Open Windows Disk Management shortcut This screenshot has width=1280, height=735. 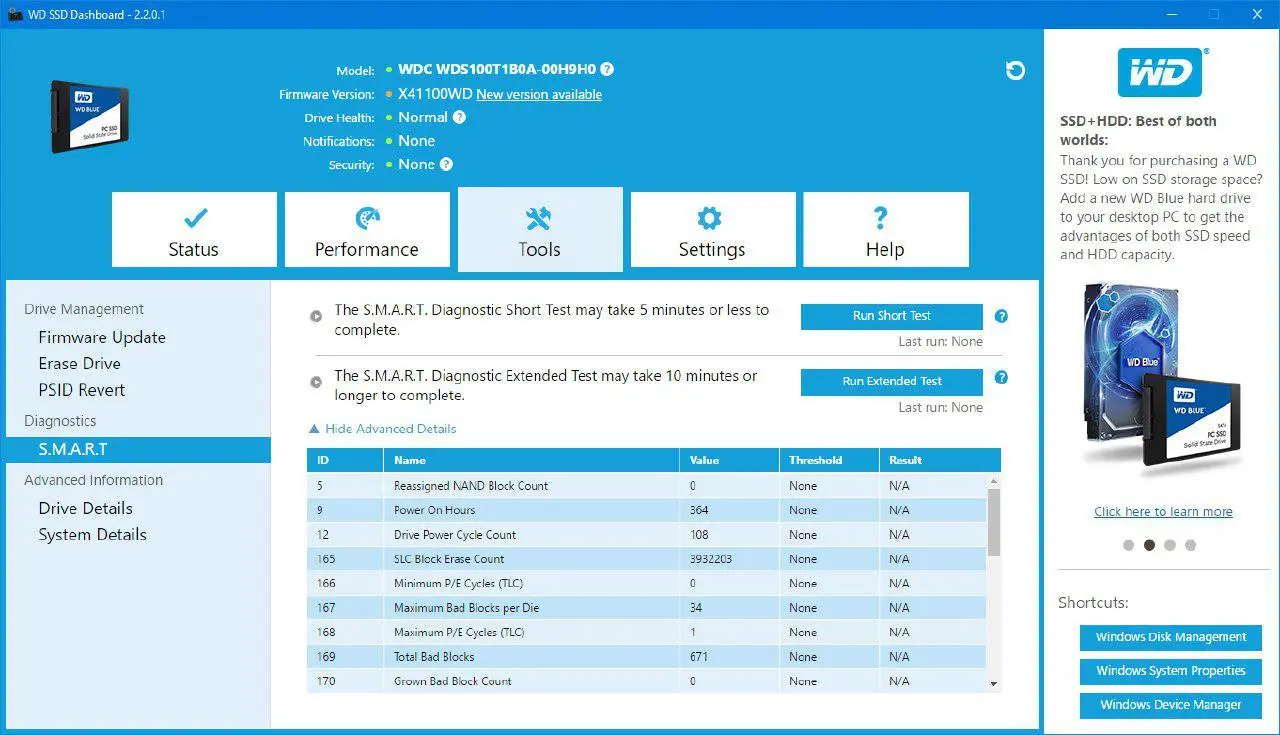click(x=1171, y=638)
